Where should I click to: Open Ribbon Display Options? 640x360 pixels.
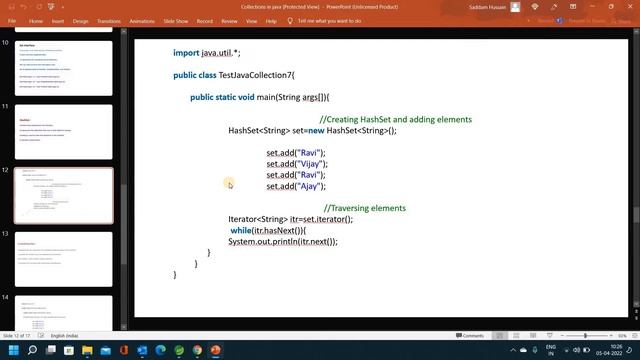point(573,7)
